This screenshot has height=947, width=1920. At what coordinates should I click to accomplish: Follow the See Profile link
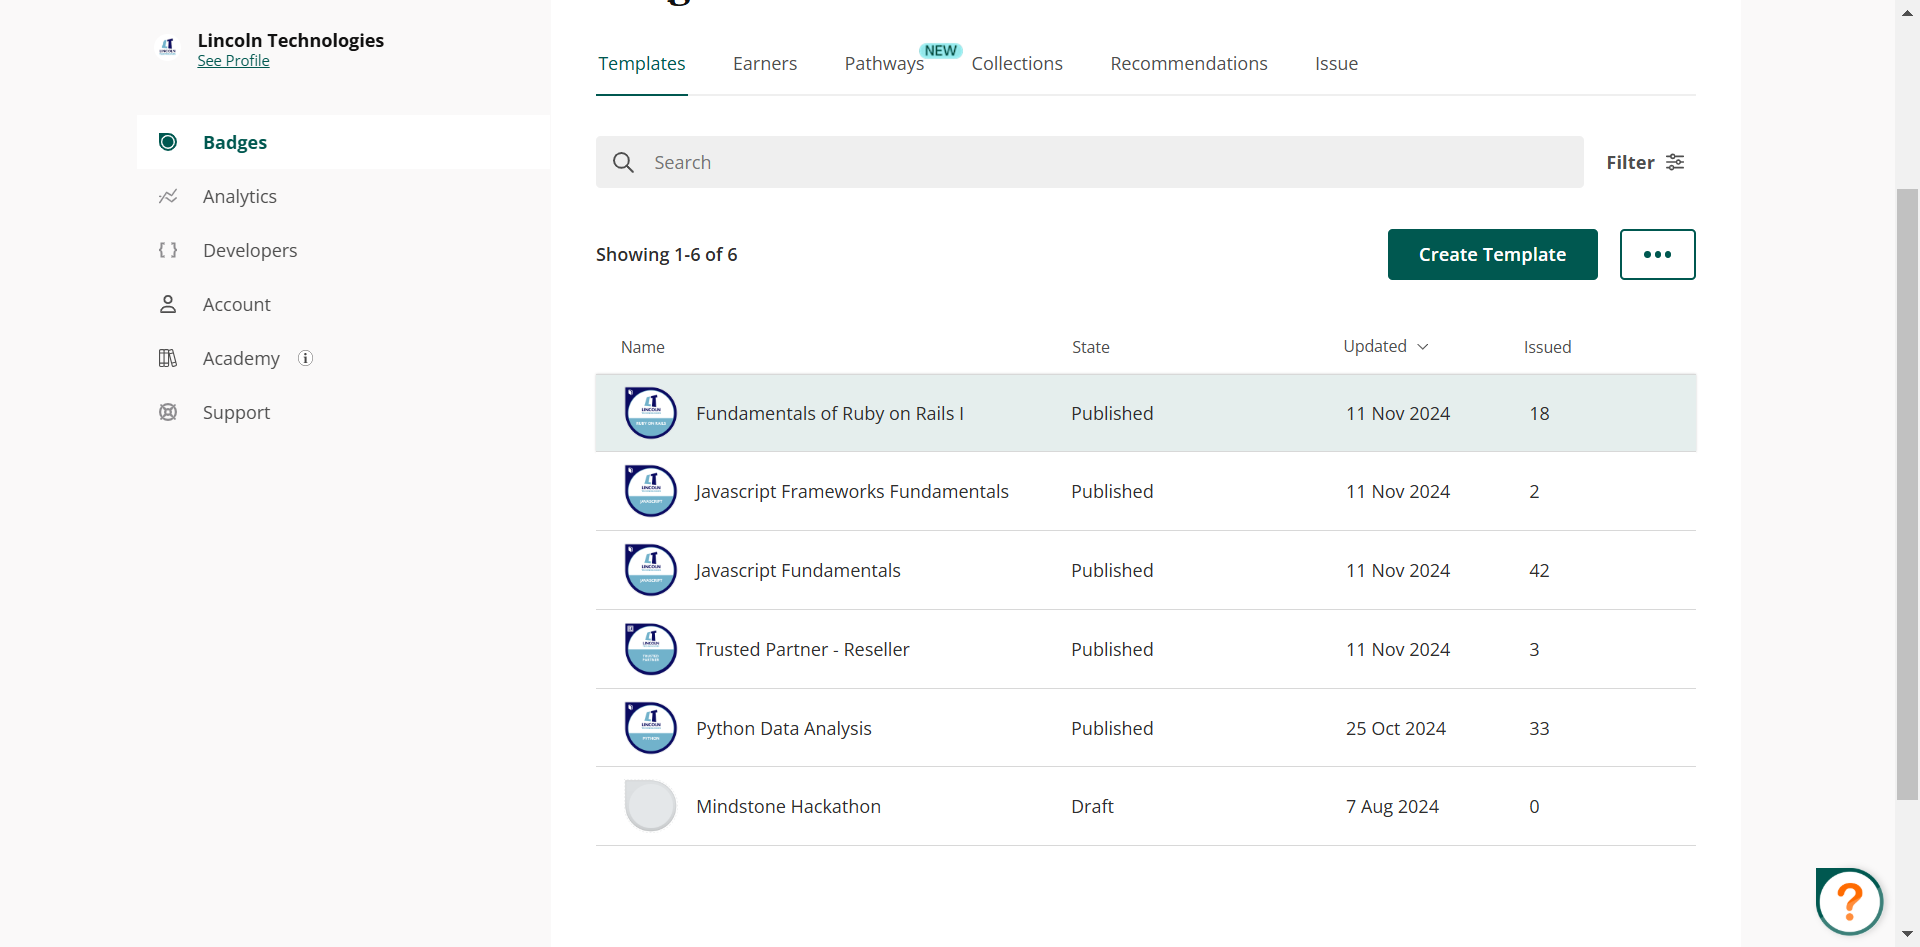point(233,61)
